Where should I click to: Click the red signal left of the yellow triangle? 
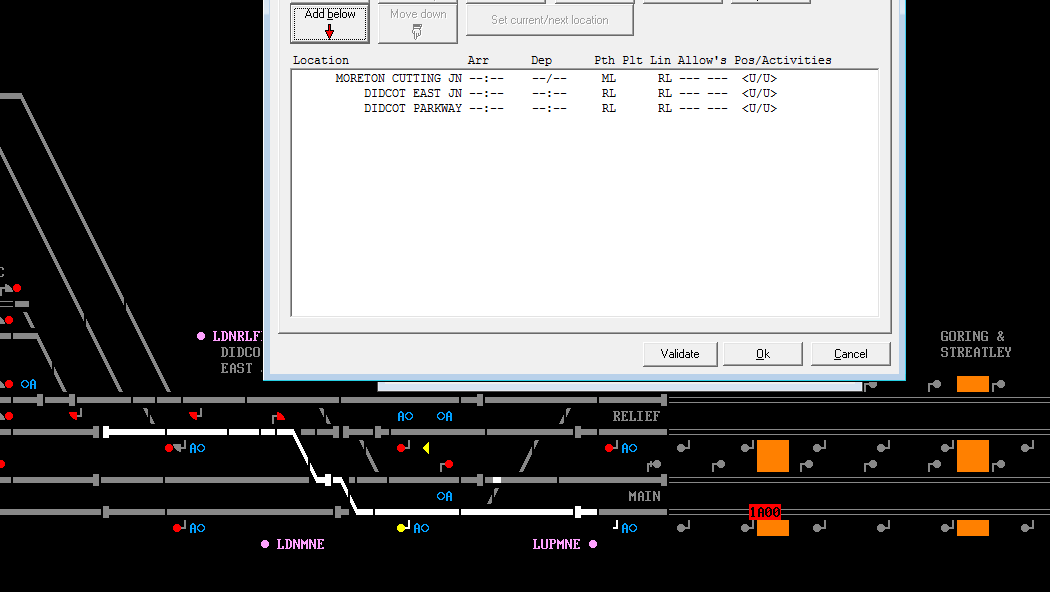pyautogui.click(x=400, y=447)
